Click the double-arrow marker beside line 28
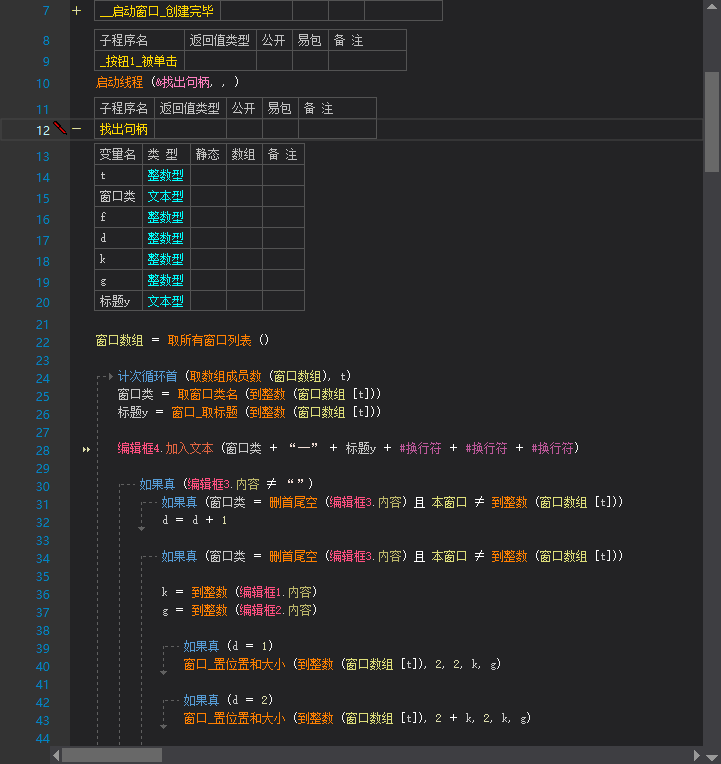This screenshot has height=764, width=721. 86,449
